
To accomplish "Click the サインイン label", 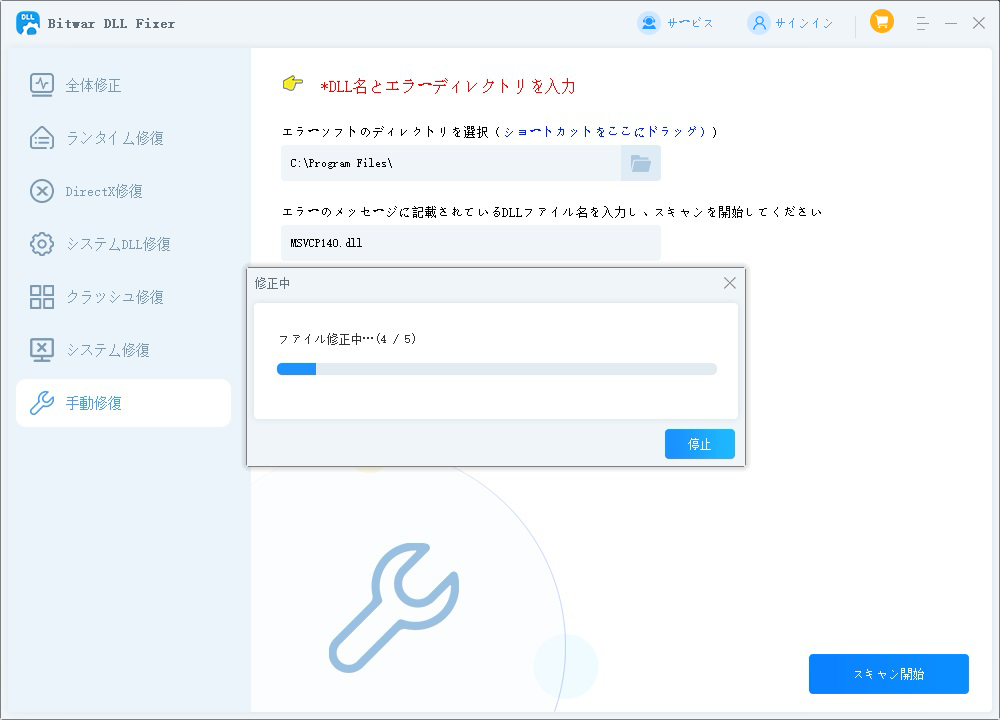I will point(804,24).
